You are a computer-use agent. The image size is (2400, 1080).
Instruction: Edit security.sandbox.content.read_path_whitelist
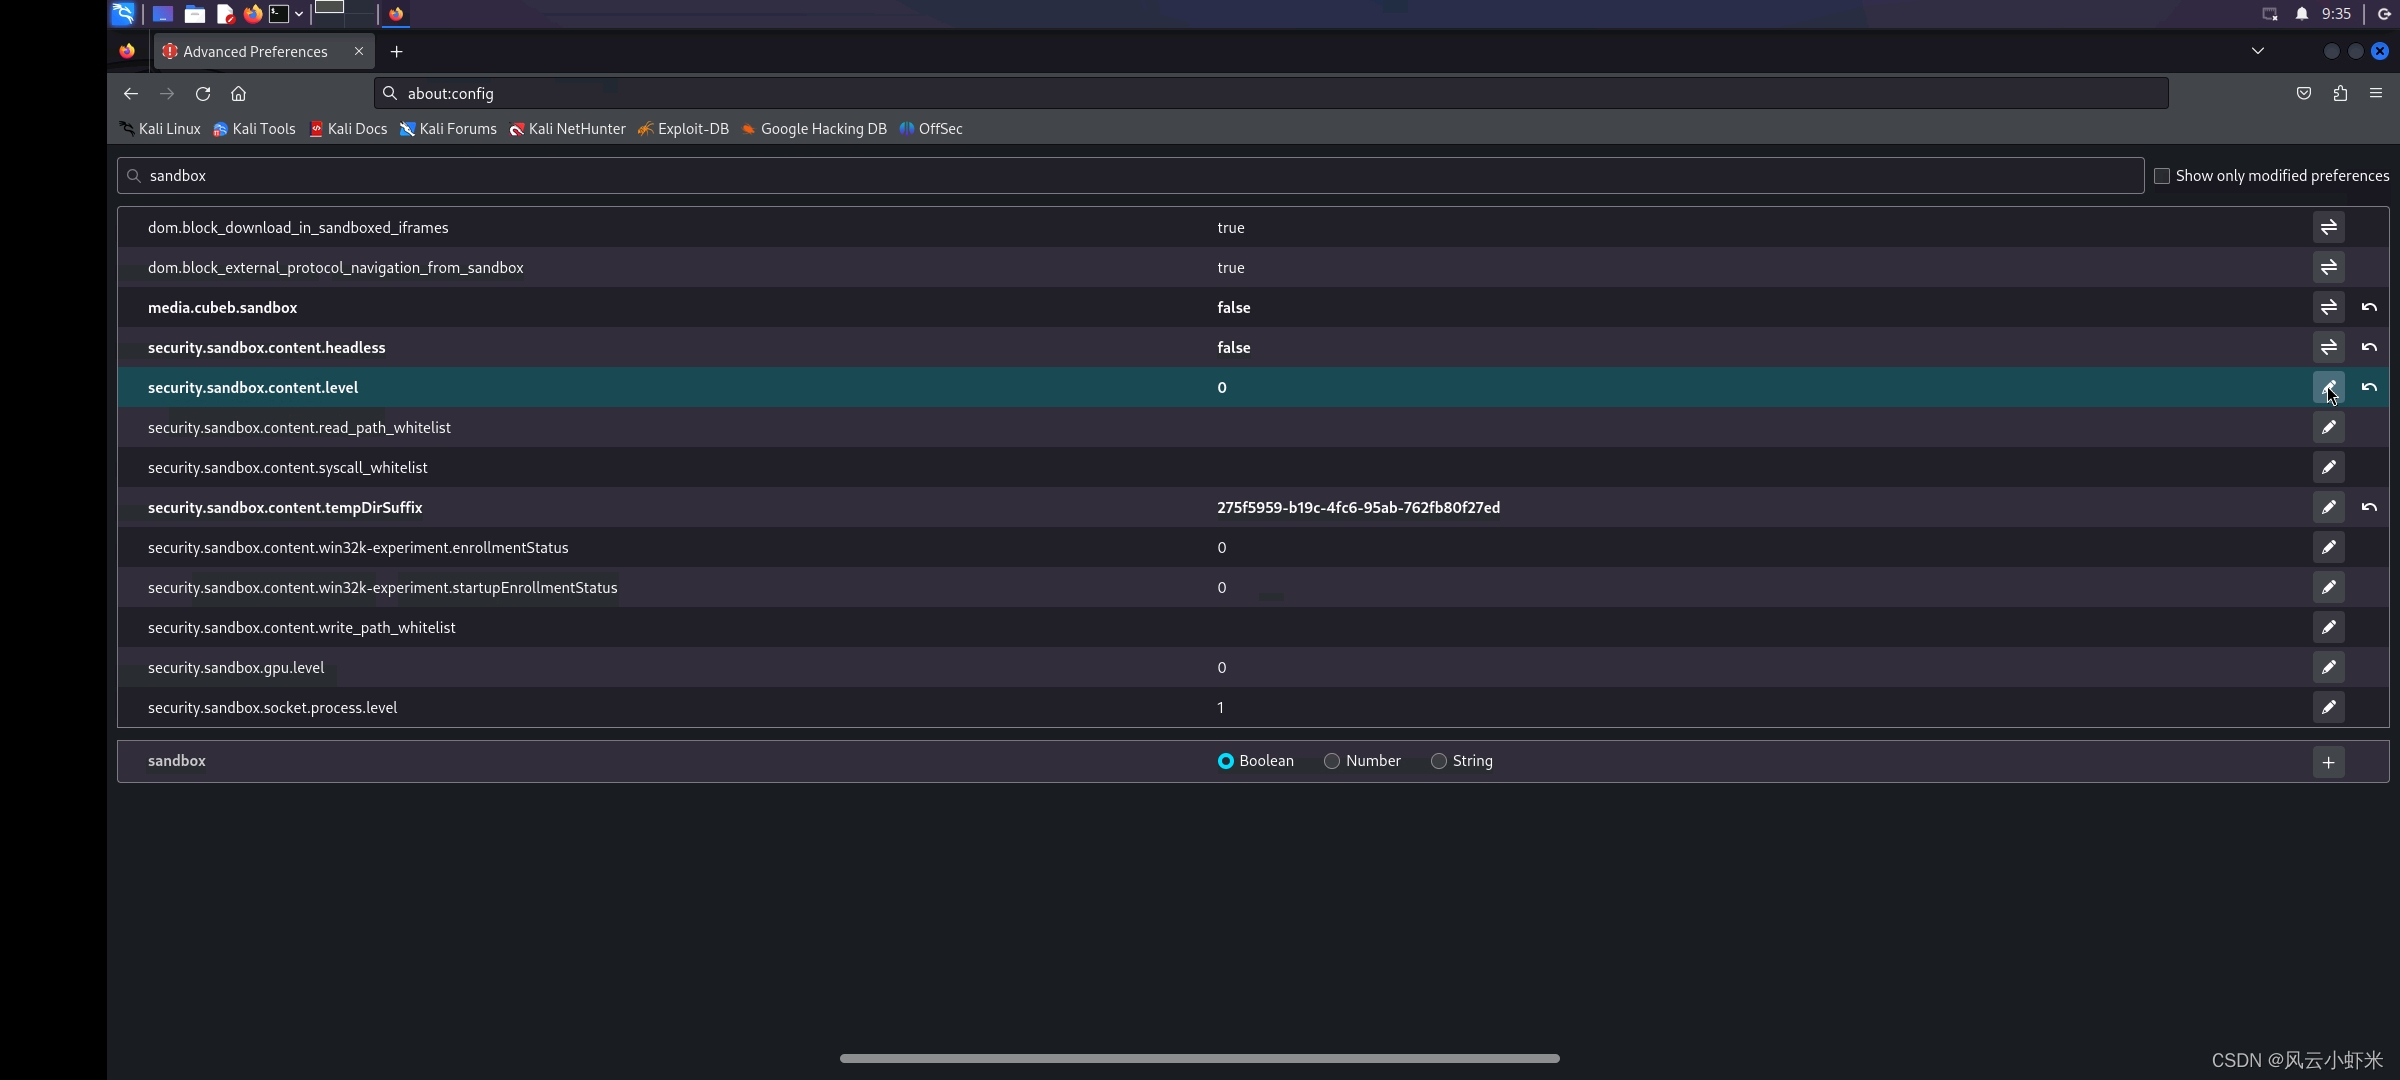2328,427
